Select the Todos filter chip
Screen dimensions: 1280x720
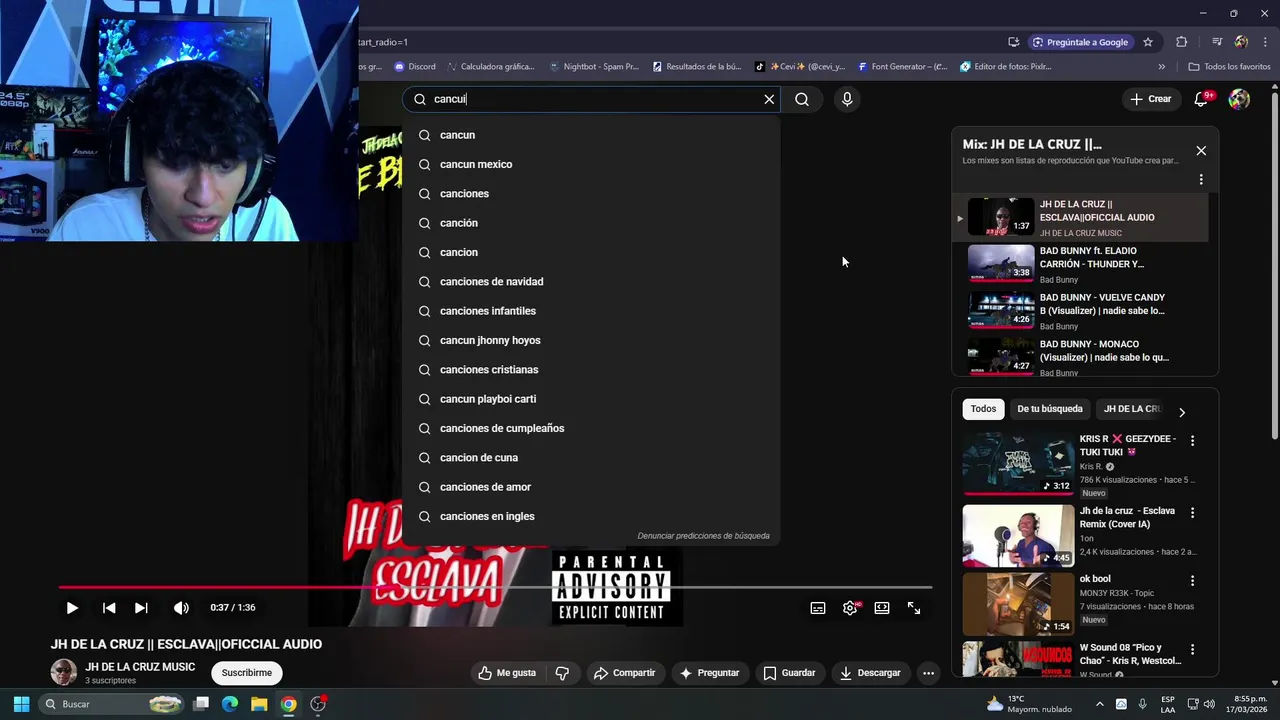[x=983, y=409]
